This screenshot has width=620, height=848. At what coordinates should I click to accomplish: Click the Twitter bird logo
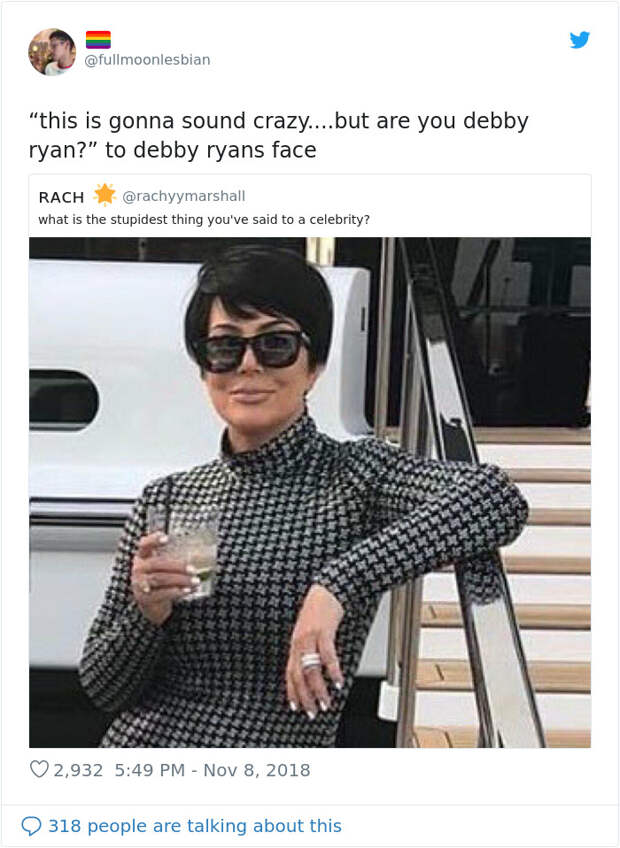(x=579, y=39)
